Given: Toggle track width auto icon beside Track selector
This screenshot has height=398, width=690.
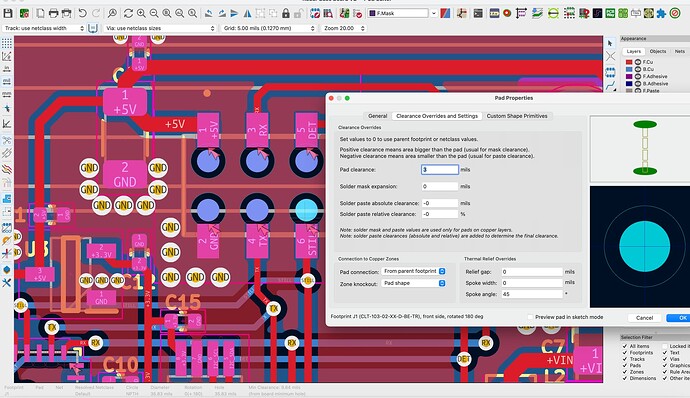Looking at the screenshot, I should 92,28.
